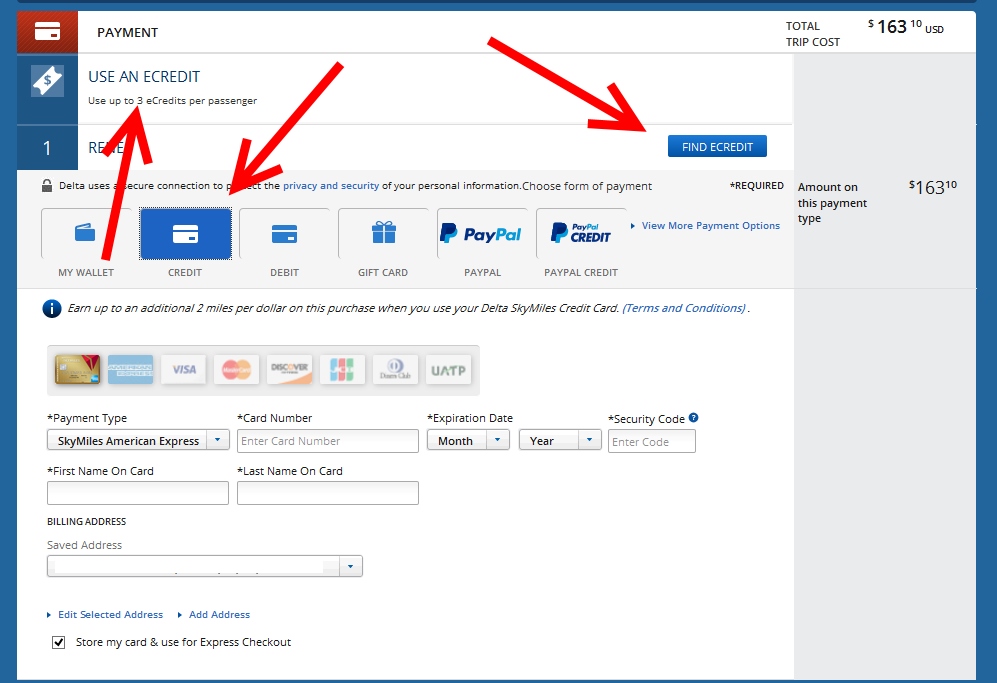Switch to the DEBIT payment tab
This screenshot has width=997, height=683.
point(284,234)
